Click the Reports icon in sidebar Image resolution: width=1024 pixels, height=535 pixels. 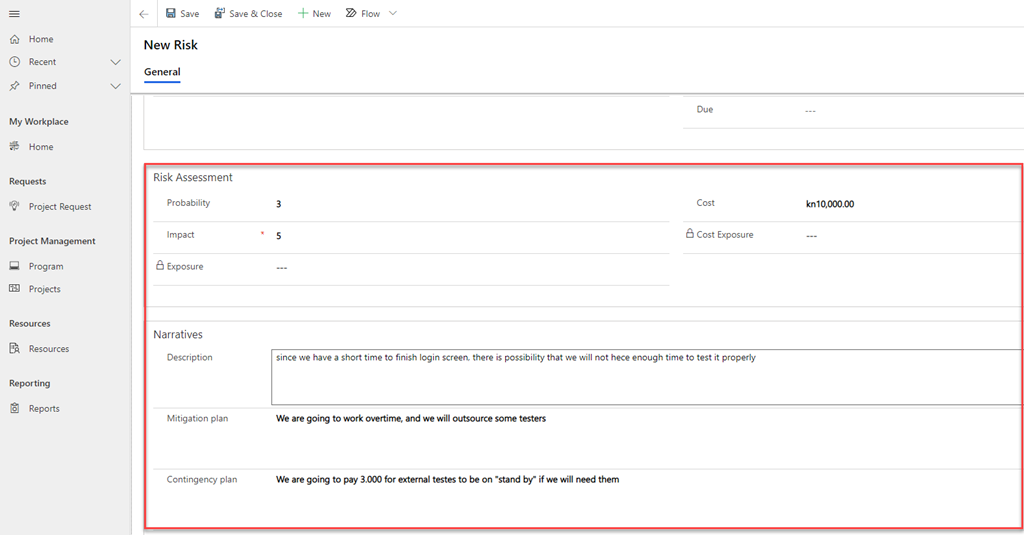tap(14, 408)
